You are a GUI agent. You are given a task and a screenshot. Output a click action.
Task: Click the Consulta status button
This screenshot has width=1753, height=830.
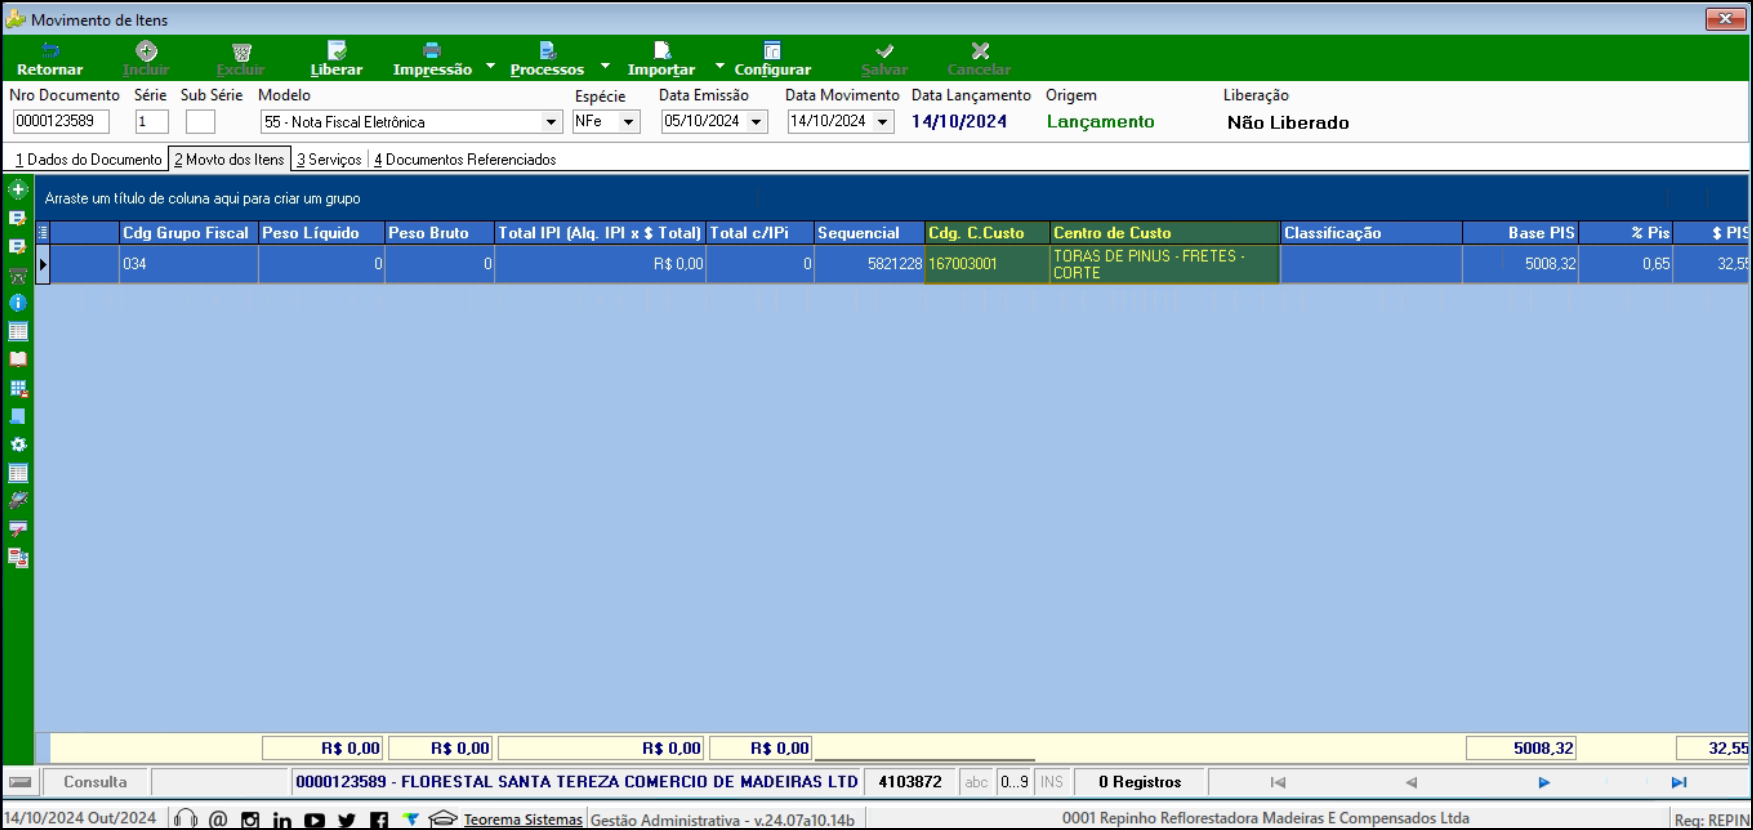(x=95, y=782)
